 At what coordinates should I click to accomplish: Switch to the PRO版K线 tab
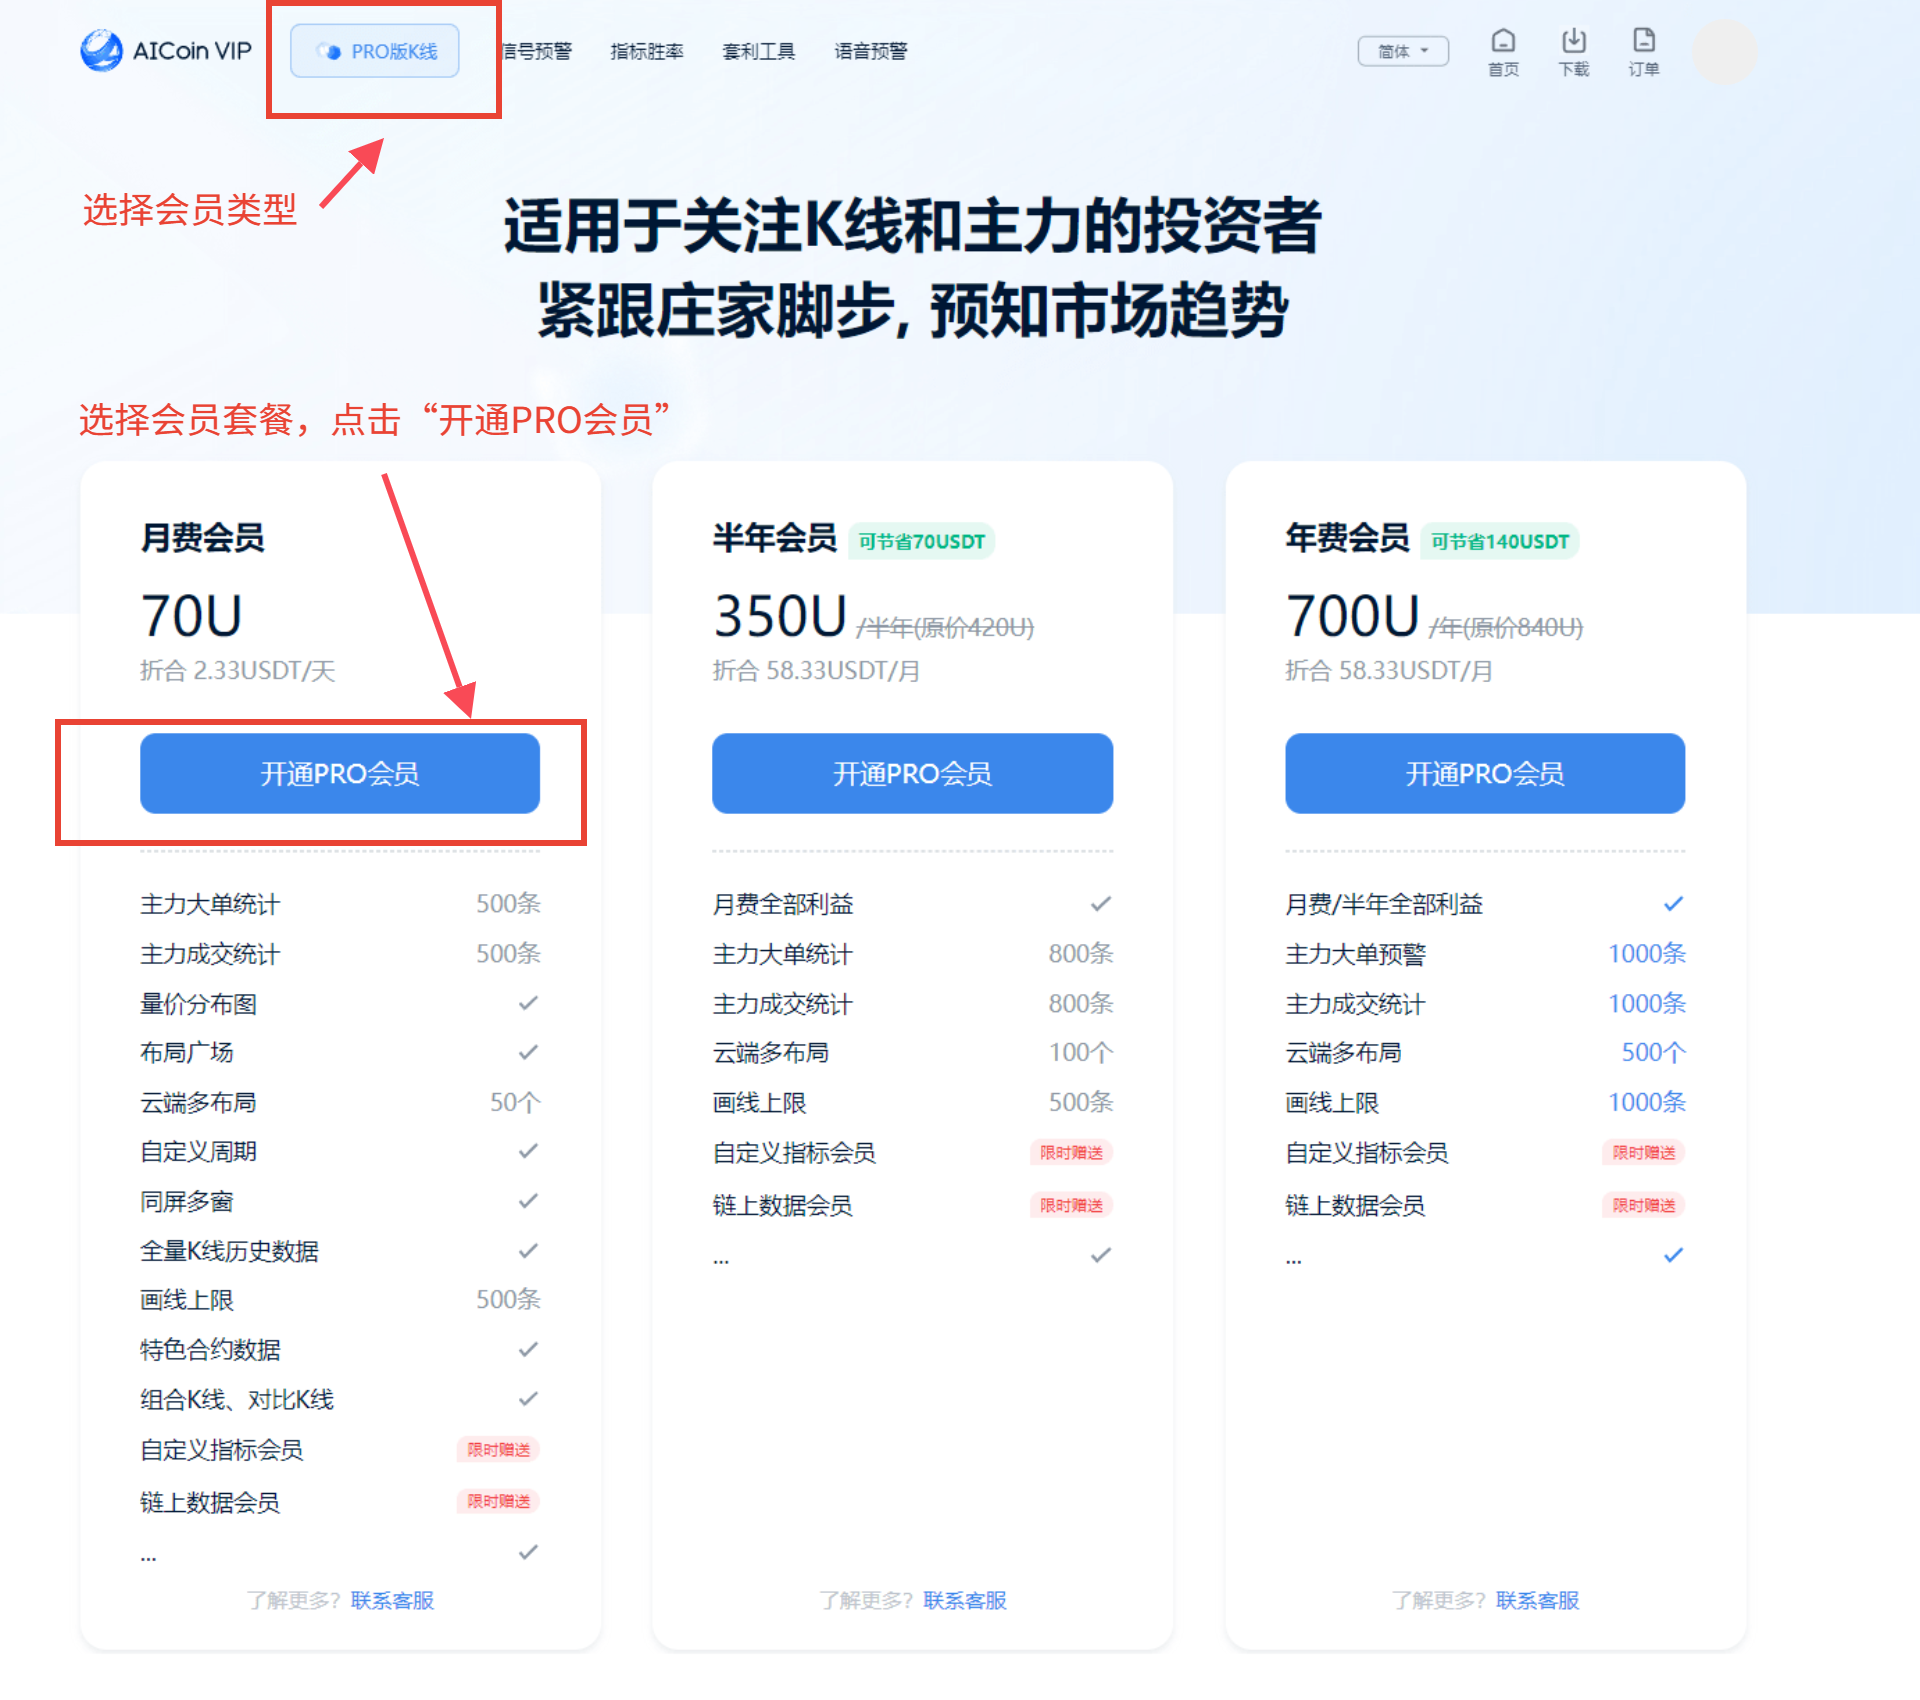374,51
